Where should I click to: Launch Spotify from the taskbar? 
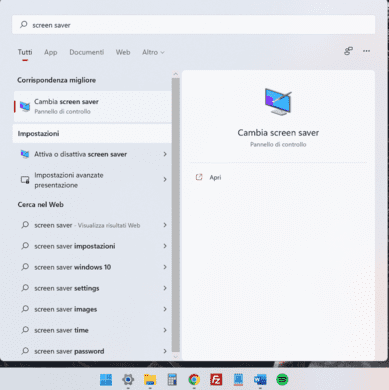coord(282,379)
